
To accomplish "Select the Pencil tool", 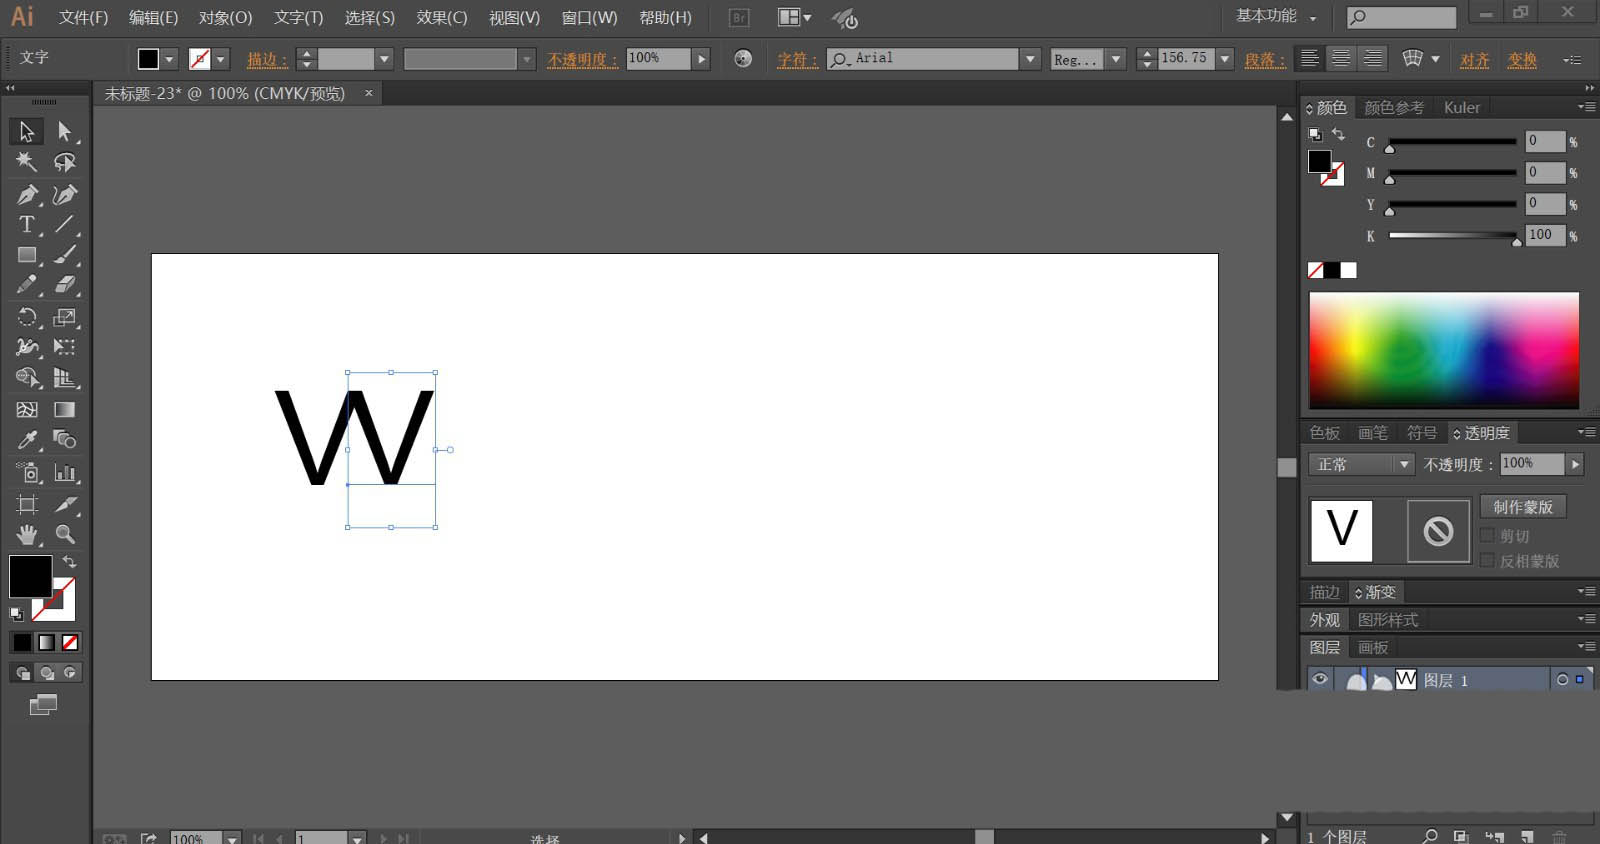I will [x=27, y=285].
